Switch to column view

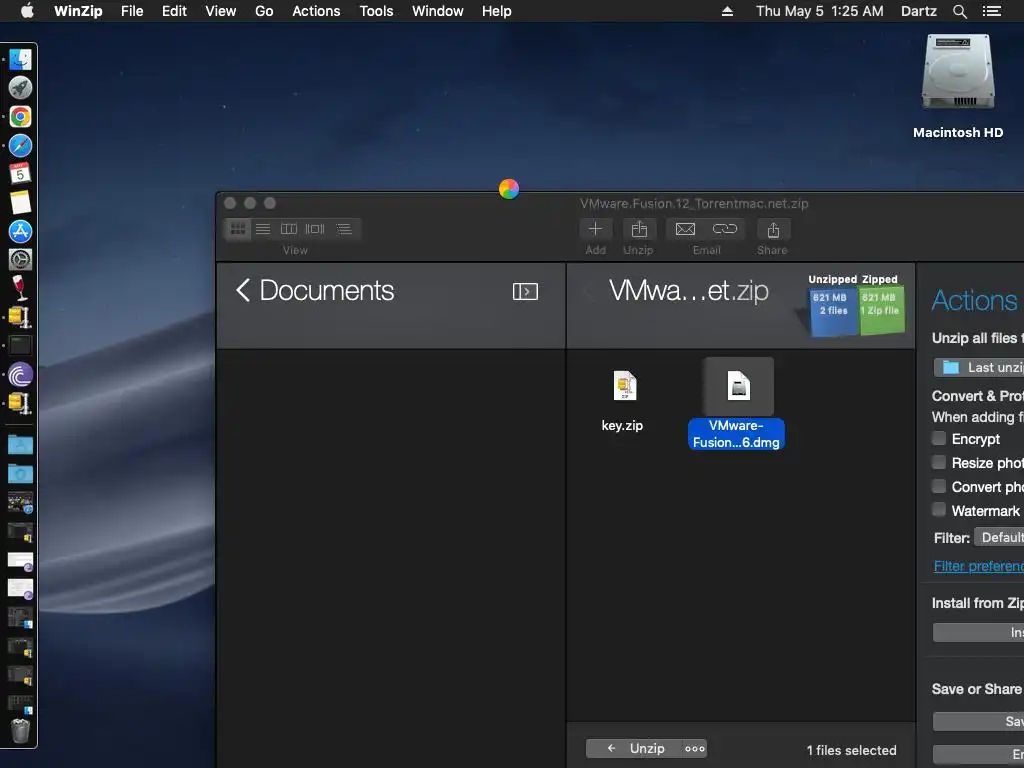pyautogui.click(x=289, y=229)
